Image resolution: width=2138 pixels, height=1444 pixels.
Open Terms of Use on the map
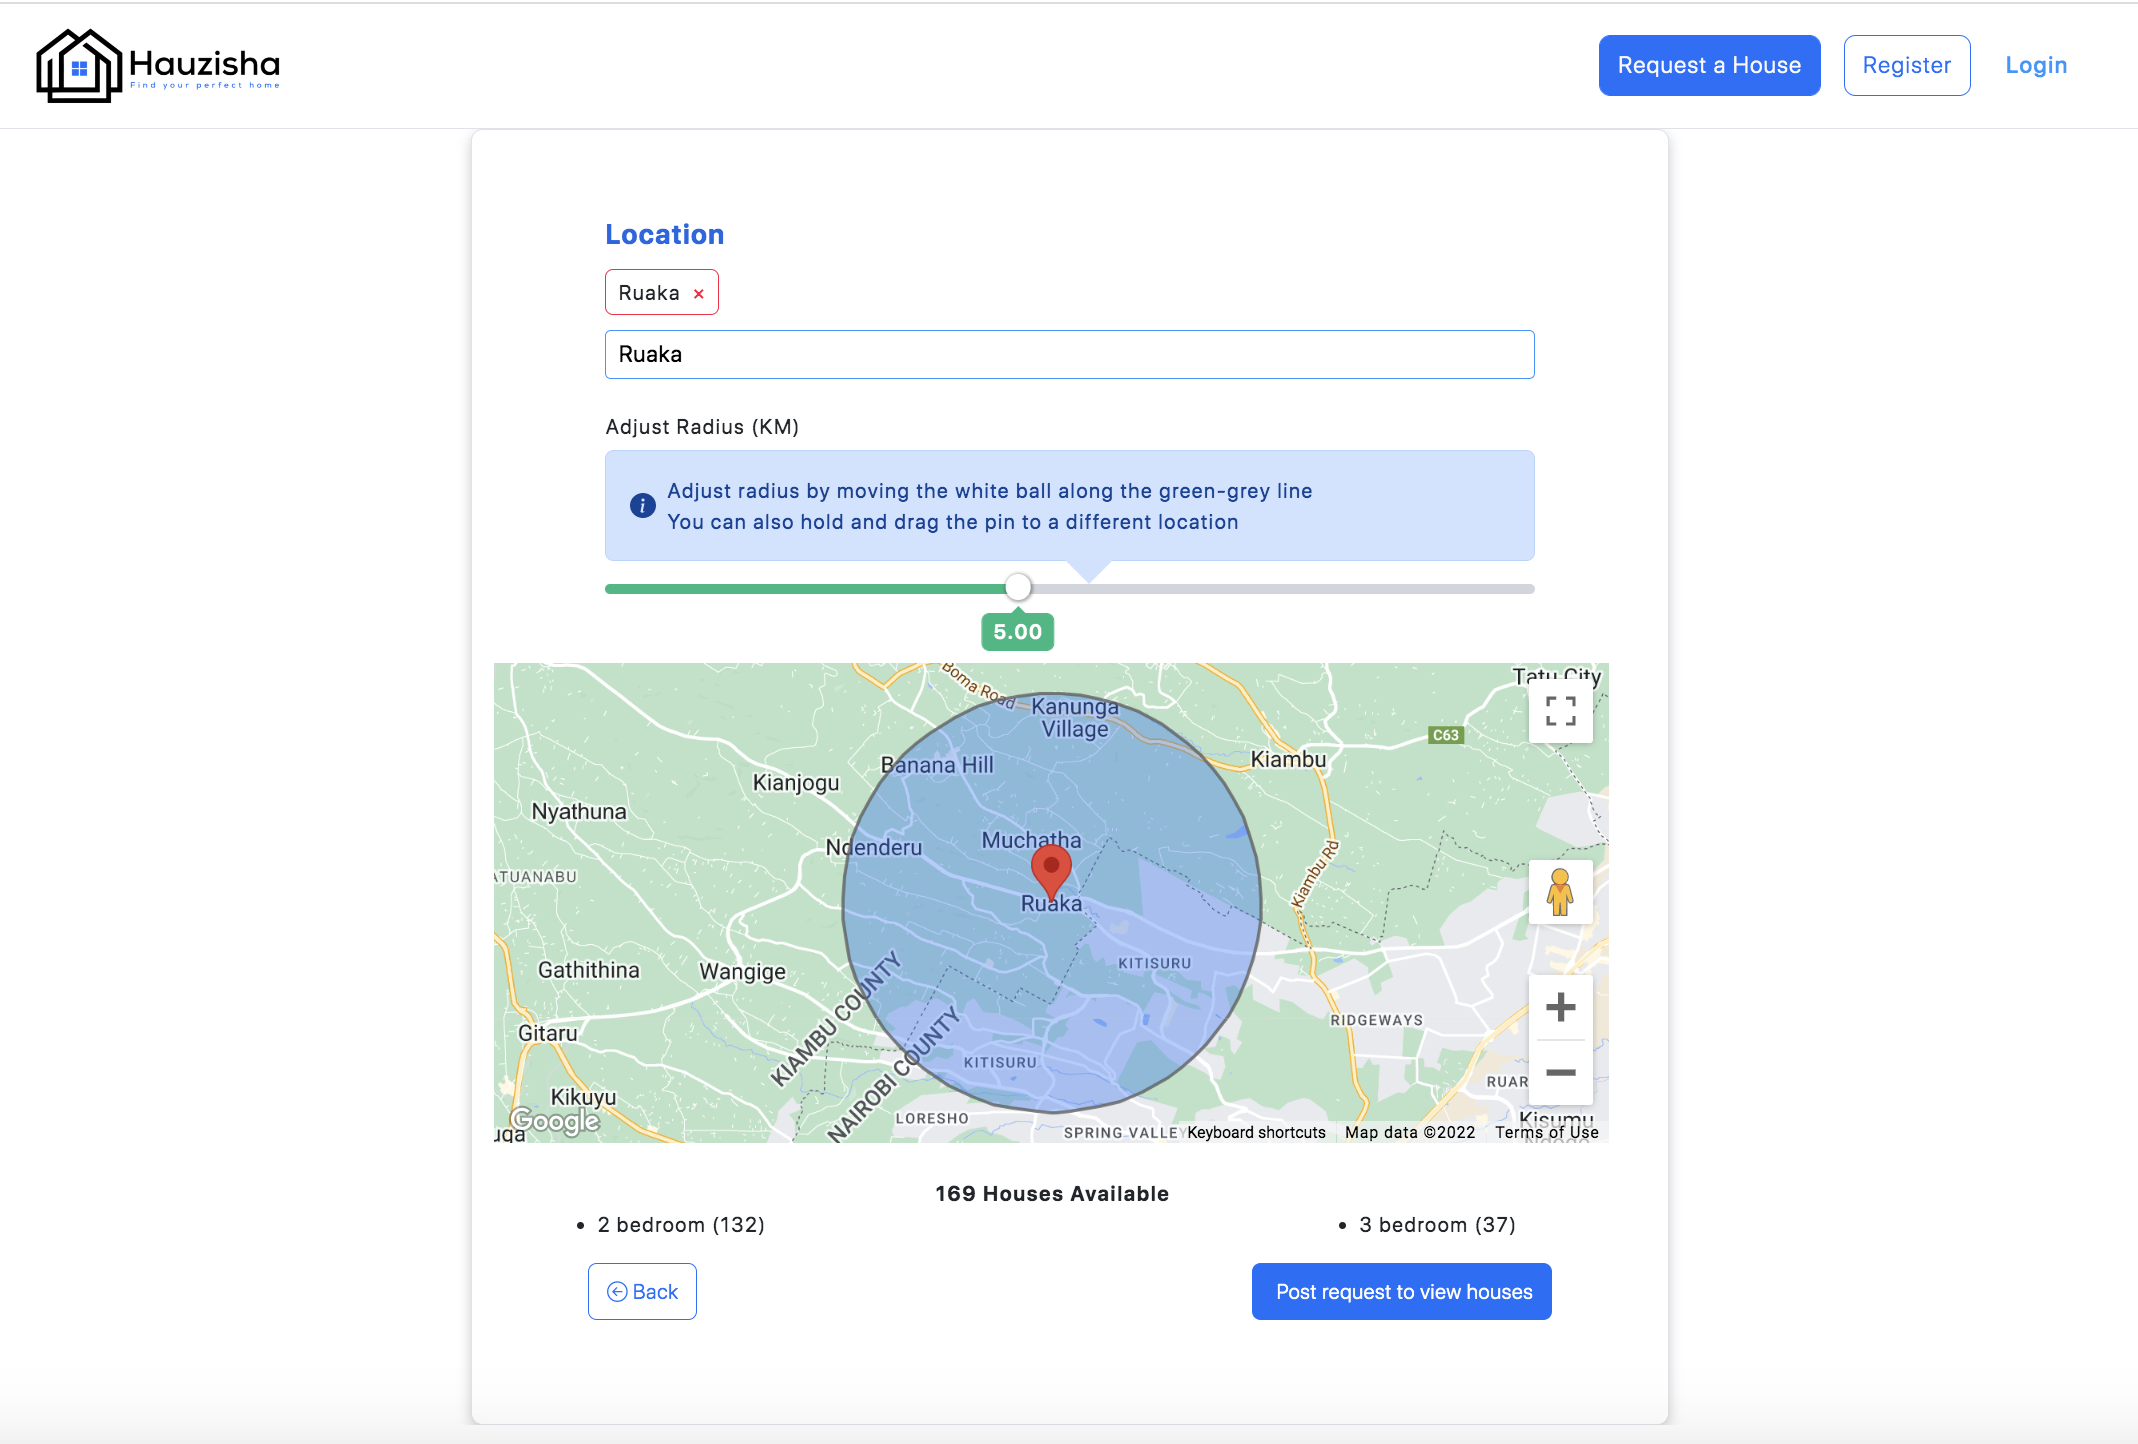click(1547, 1132)
